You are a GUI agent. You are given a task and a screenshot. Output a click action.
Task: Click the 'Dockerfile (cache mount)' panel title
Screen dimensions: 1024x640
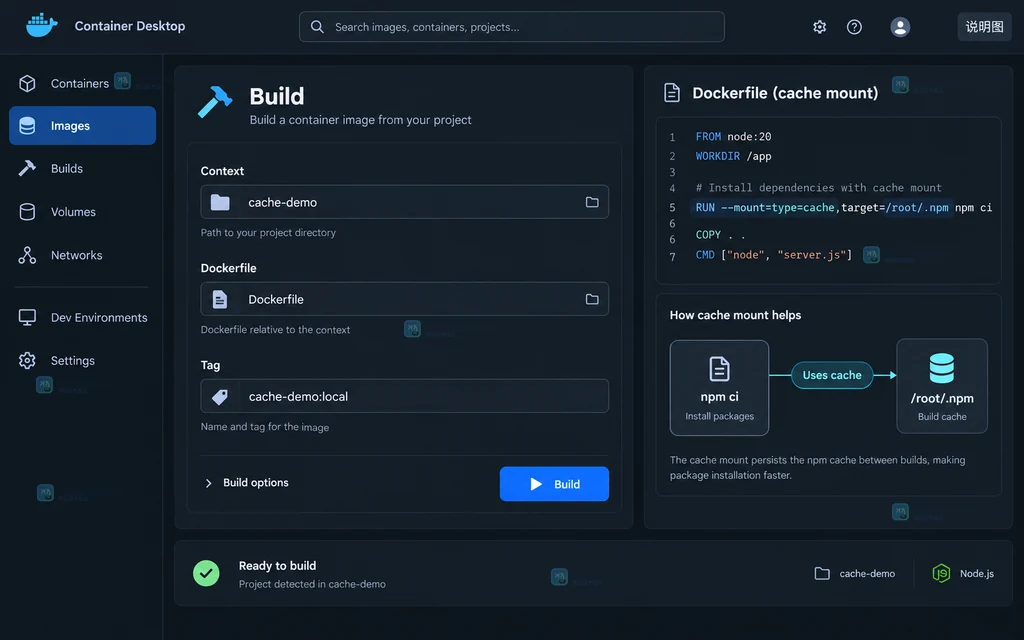[785, 93]
